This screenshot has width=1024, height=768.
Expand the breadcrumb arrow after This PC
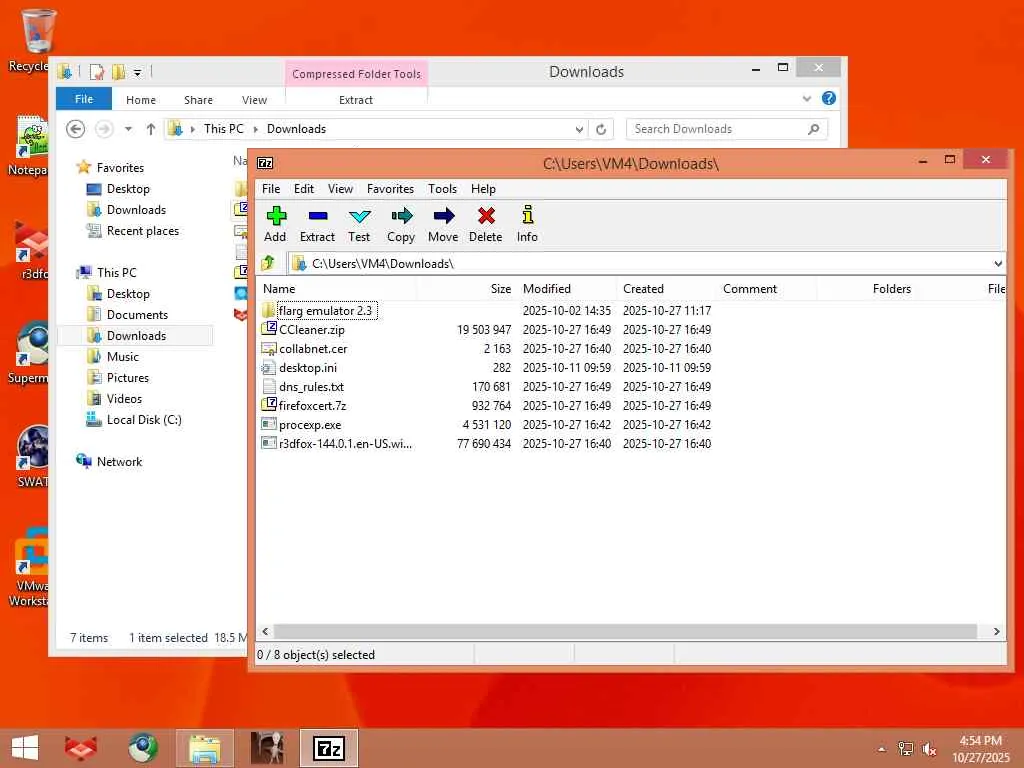pos(255,129)
